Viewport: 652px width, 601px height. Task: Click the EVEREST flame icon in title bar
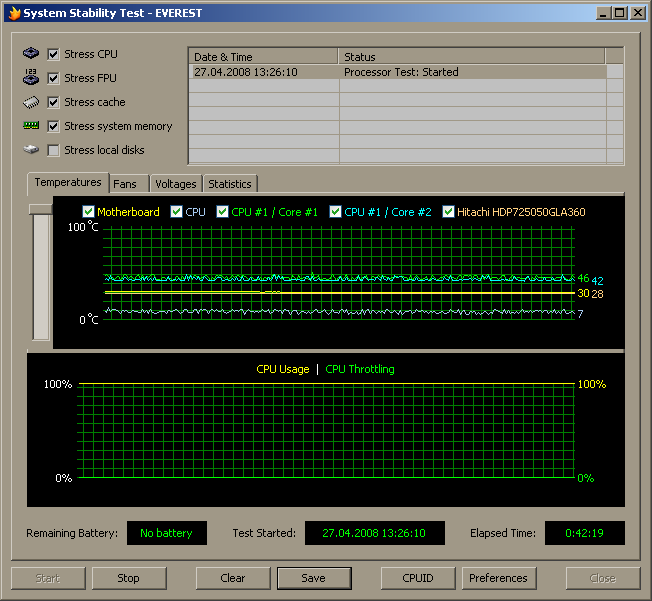(13, 12)
